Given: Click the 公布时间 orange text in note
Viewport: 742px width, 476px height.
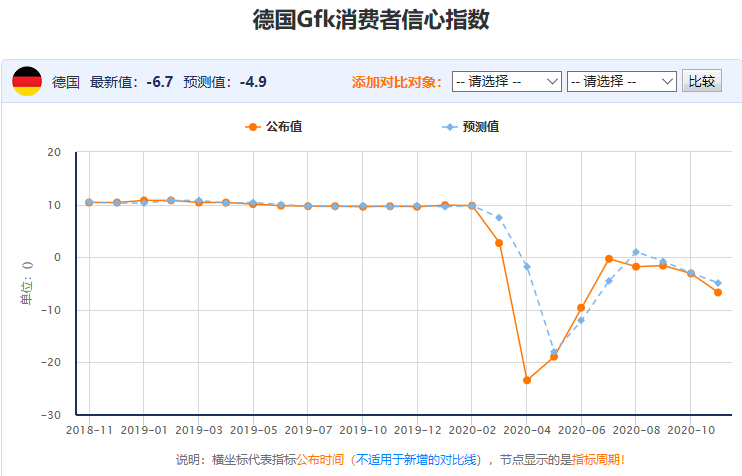Looking at the screenshot, I should point(320,459).
